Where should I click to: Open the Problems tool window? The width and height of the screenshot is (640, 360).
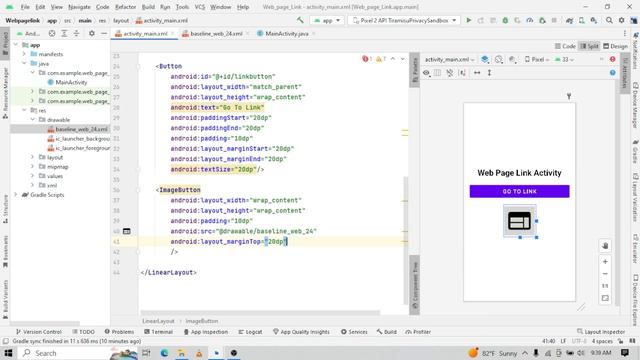click(x=119, y=332)
